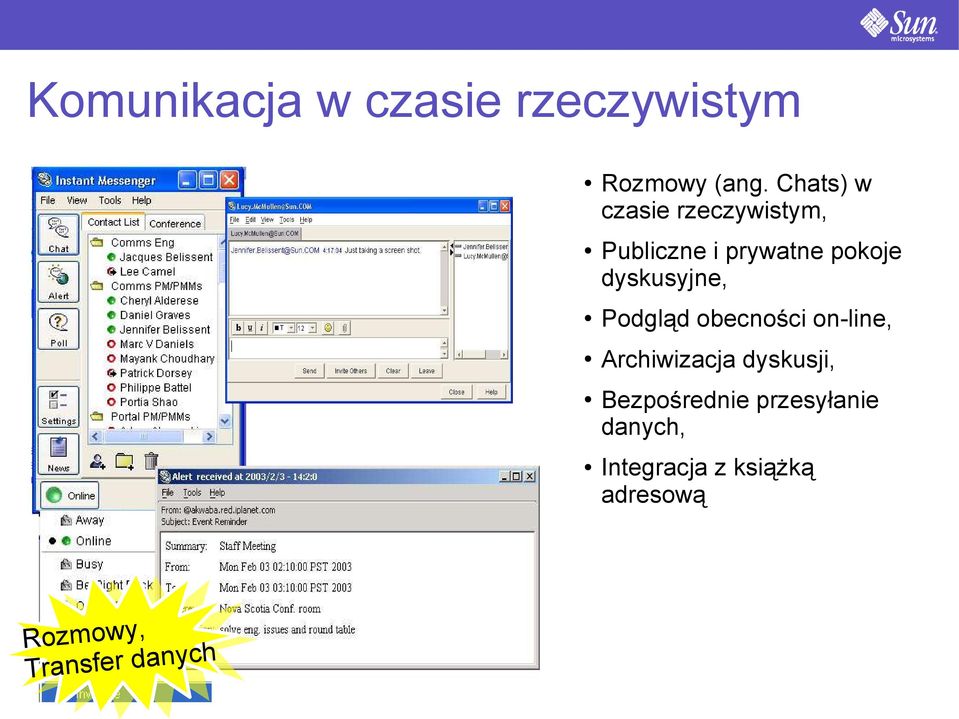Select the green status icon beside Jacques Belissent

111,257
